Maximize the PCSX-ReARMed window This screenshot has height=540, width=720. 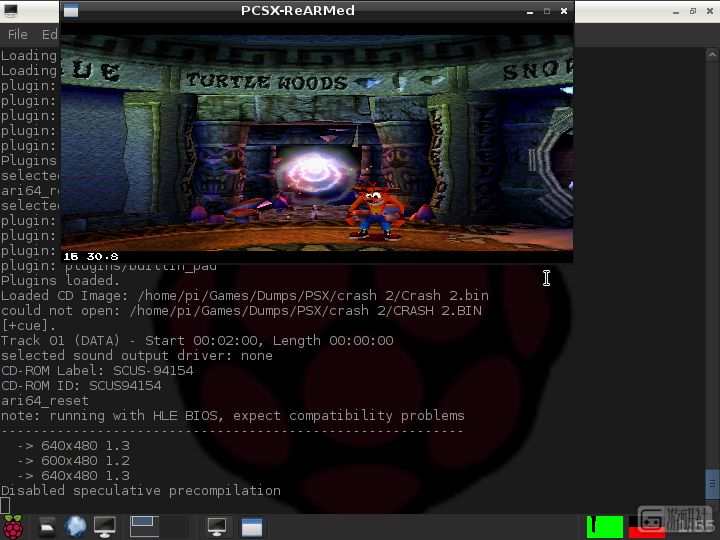547,11
